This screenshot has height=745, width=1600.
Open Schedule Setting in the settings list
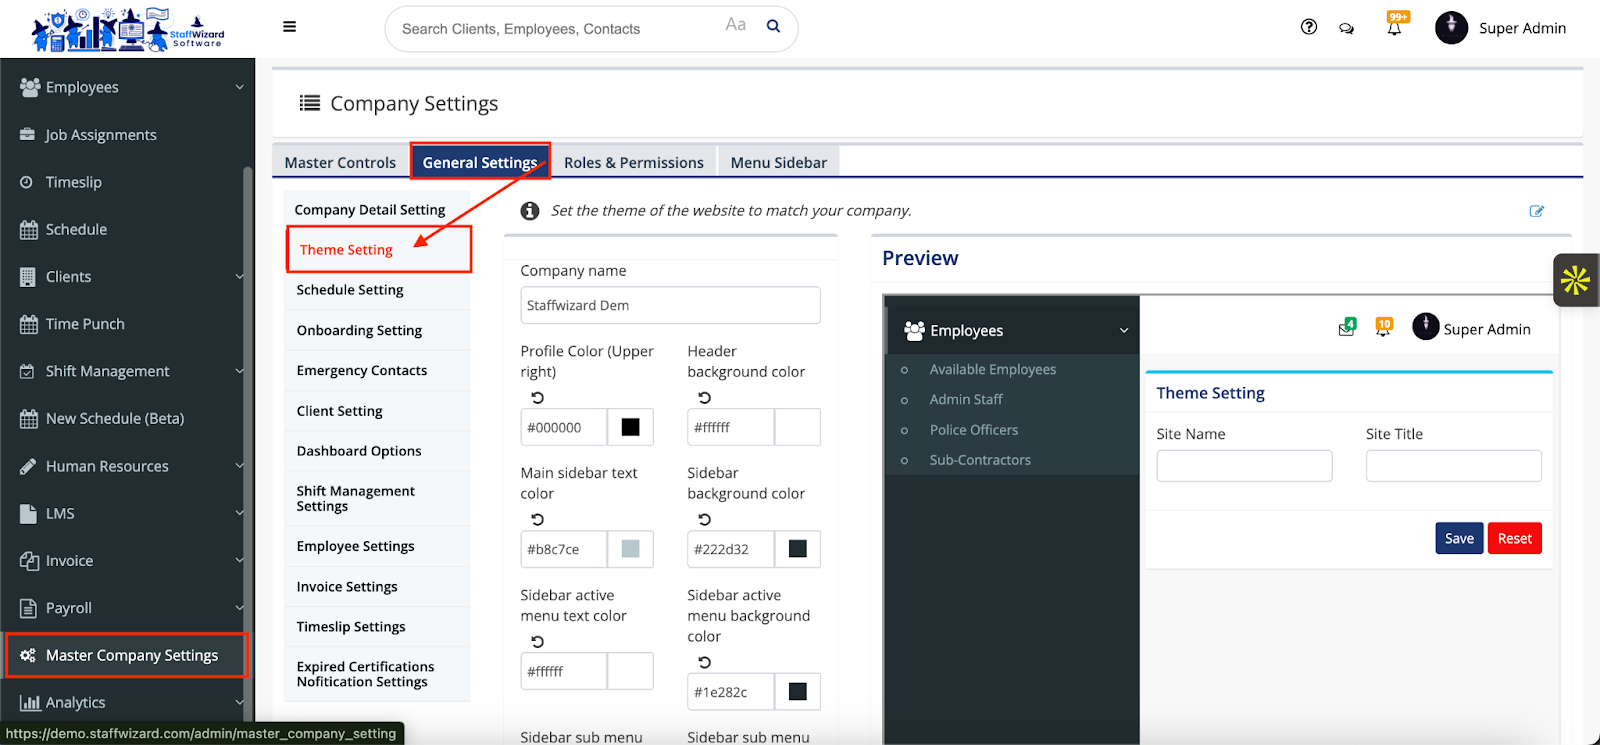pyautogui.click(x=350, y=290)
